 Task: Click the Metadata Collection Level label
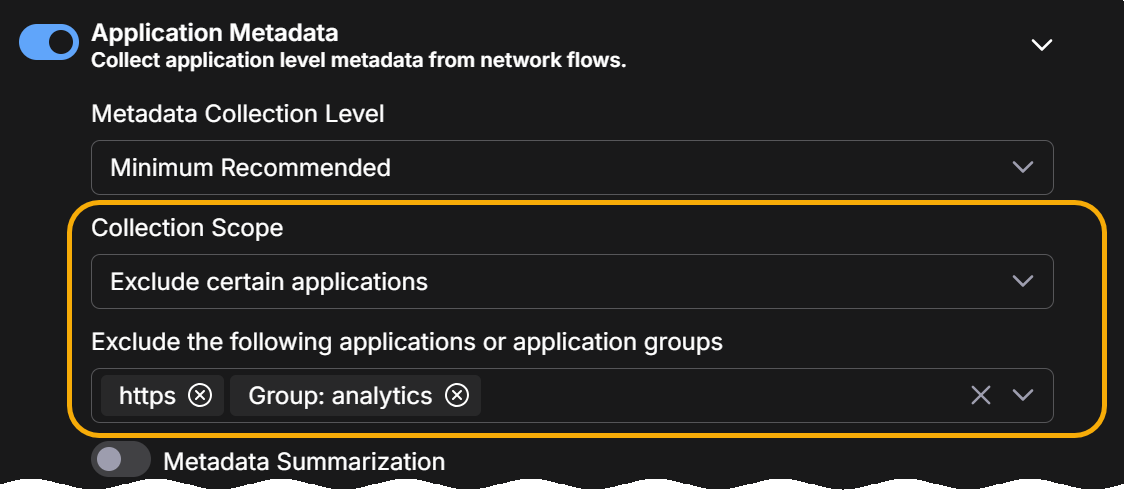(238, 114)
